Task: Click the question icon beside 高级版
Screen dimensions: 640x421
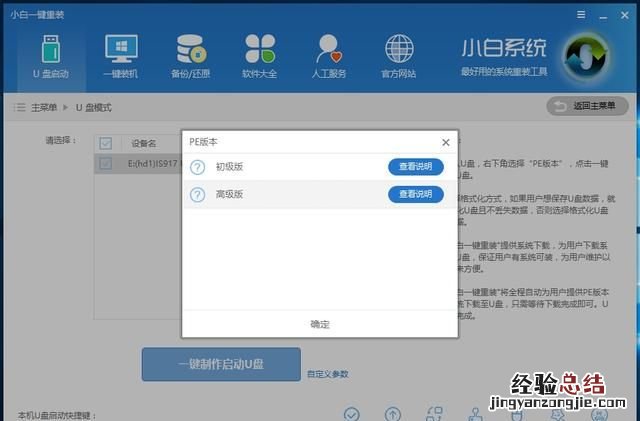Action: coord(198,195)
